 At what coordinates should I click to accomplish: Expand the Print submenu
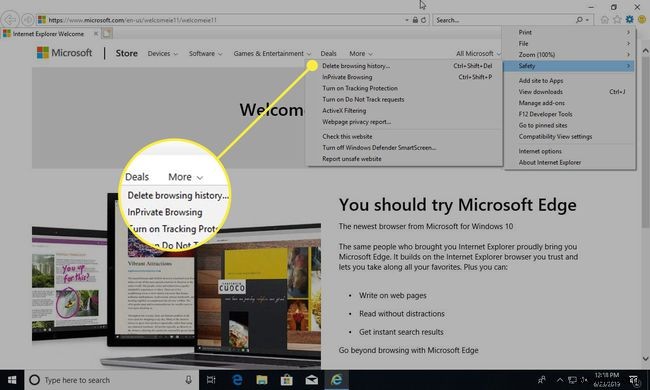(568, 32)
